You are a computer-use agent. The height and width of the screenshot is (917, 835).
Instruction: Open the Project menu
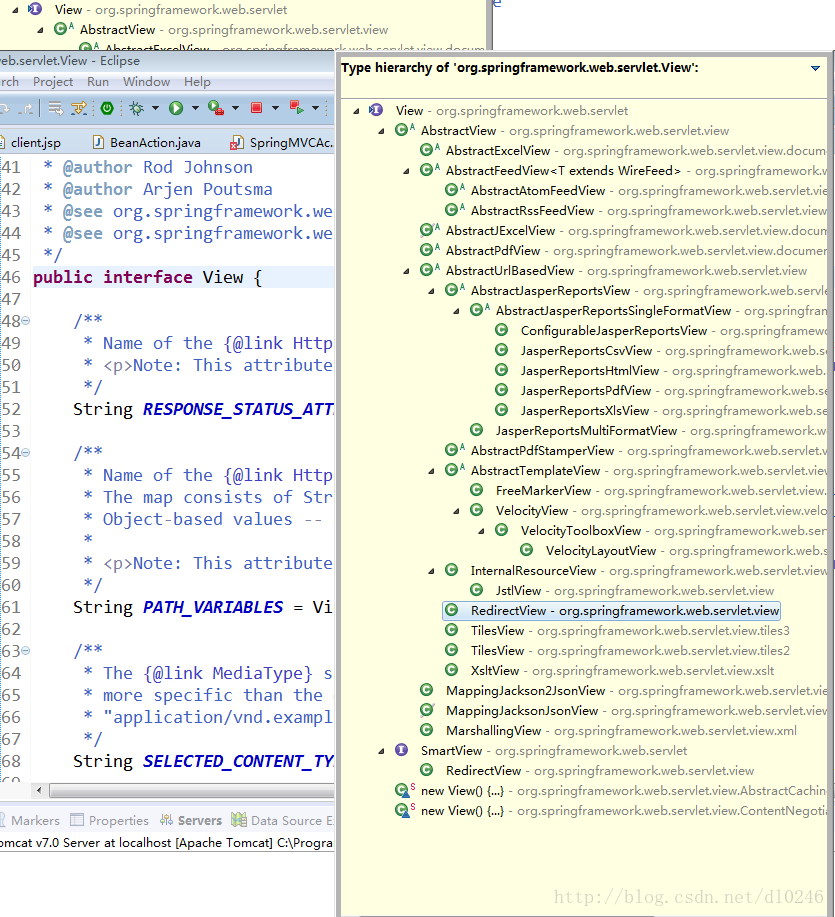point(53,82)
